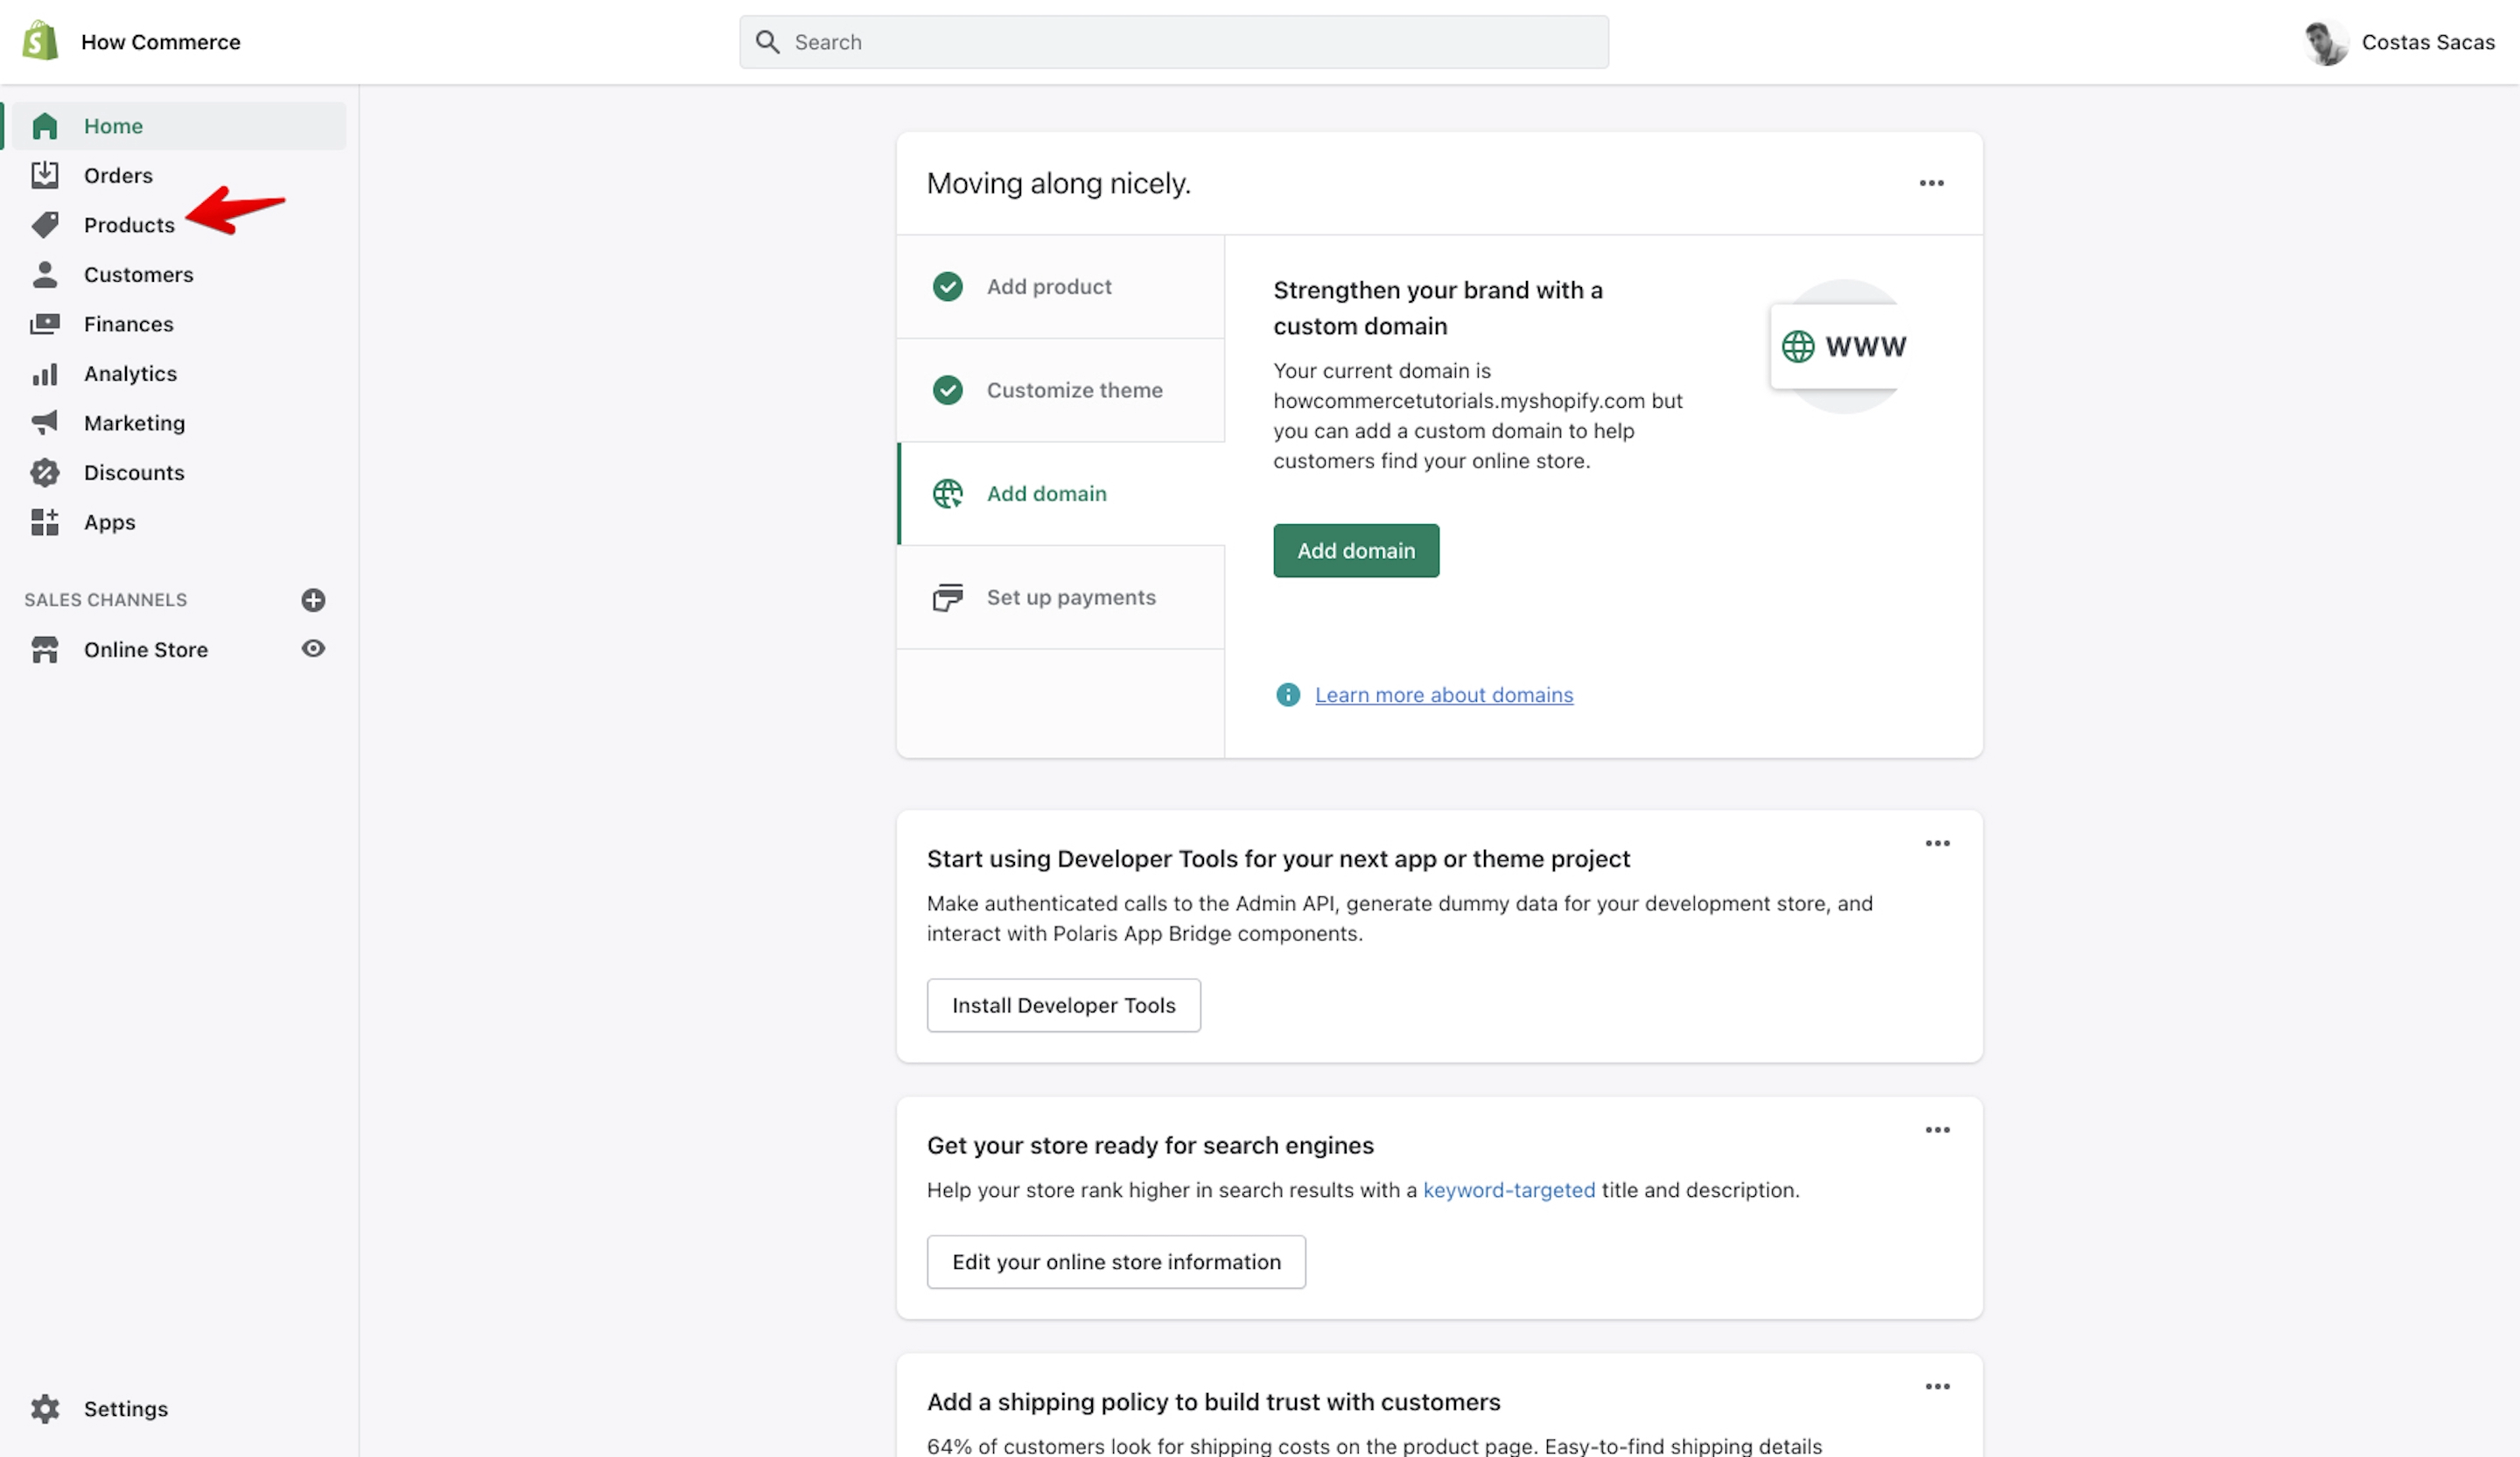The width and height of the screenshot is (2520, 1457).
Task: Open the keyword-targeted link
Action: (x=1508, y=1190)
